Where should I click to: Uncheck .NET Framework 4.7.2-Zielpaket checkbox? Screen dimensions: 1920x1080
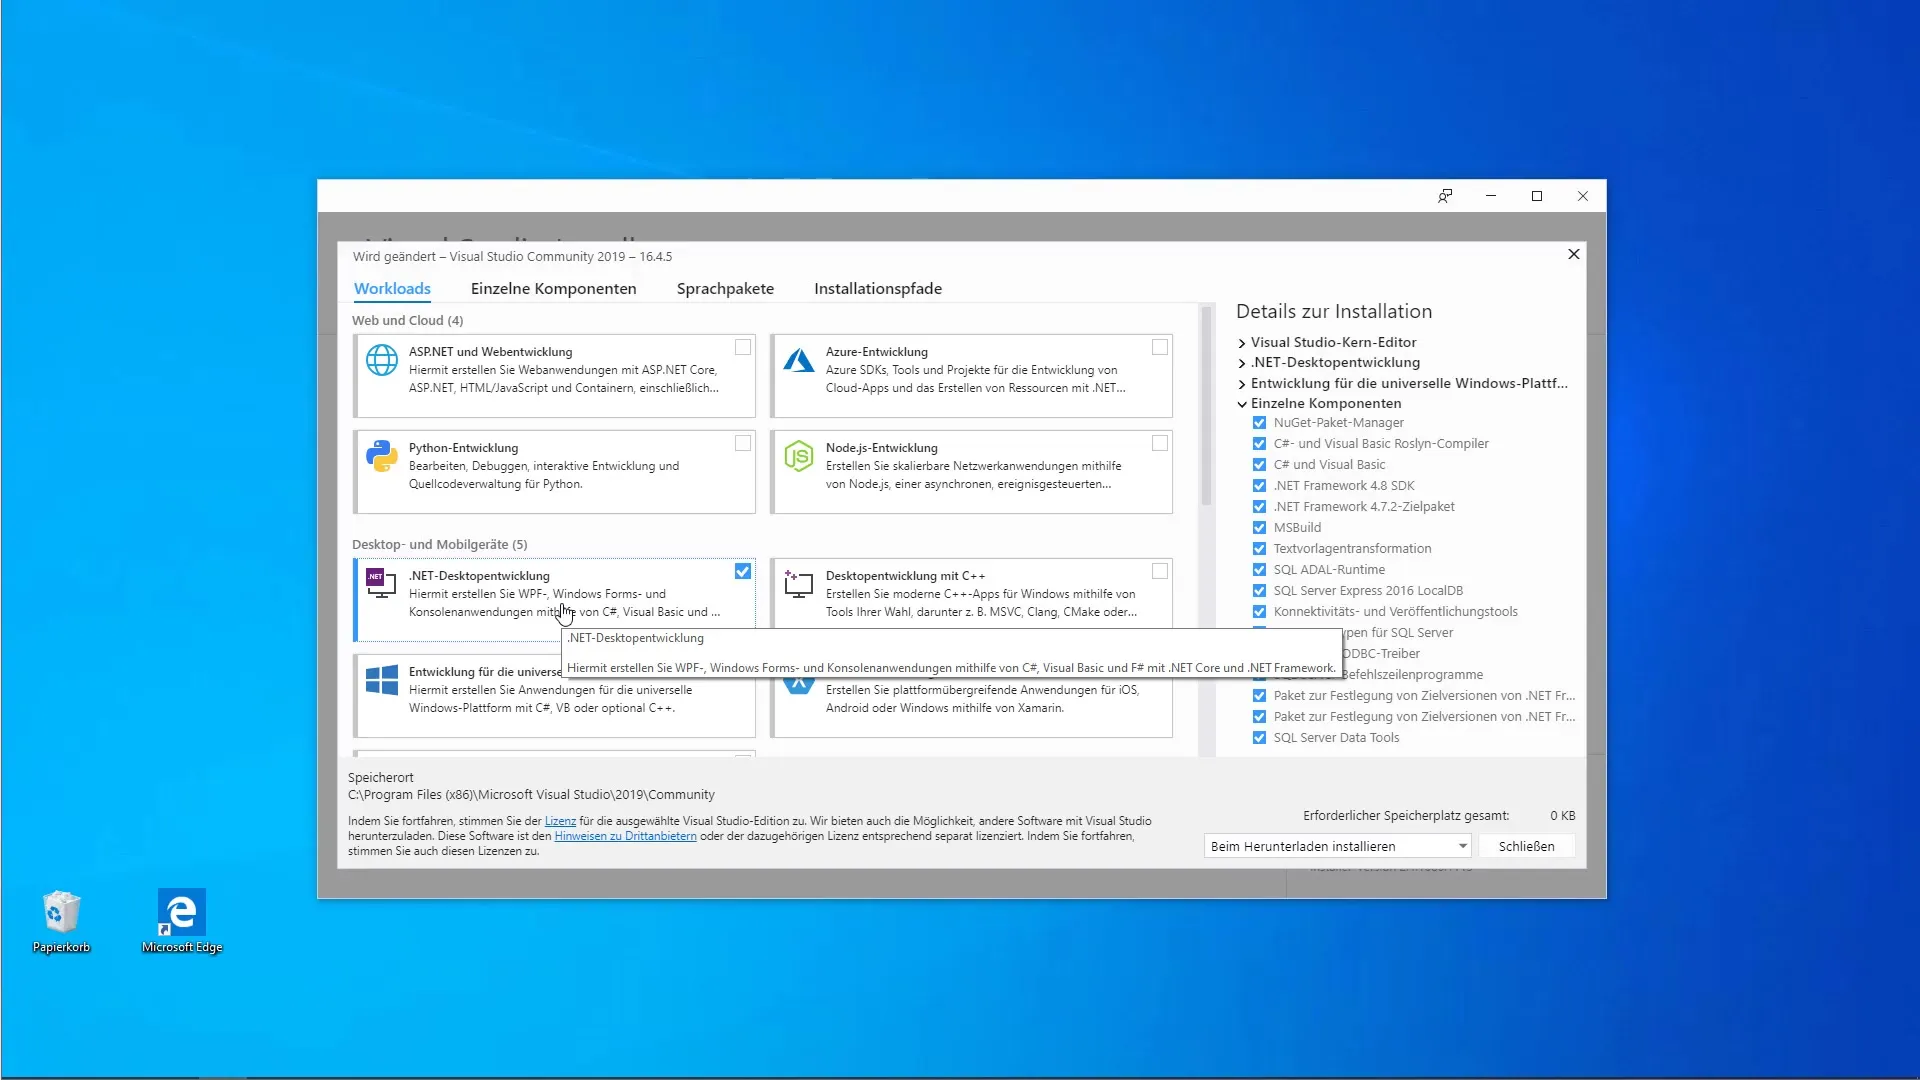pyautogui.click(x=1259, y=507)
